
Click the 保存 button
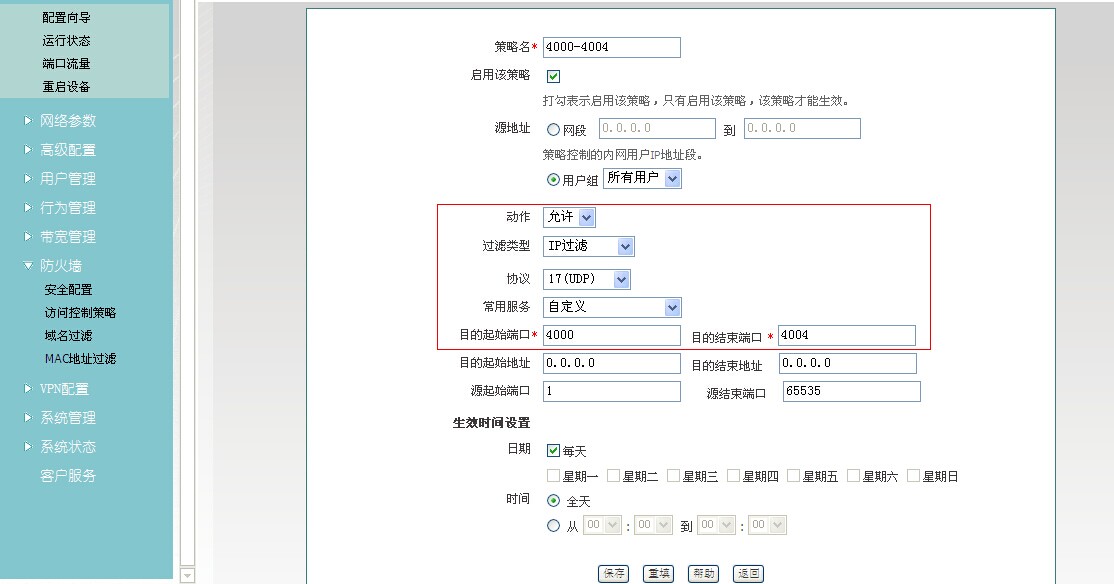[613, 573]
